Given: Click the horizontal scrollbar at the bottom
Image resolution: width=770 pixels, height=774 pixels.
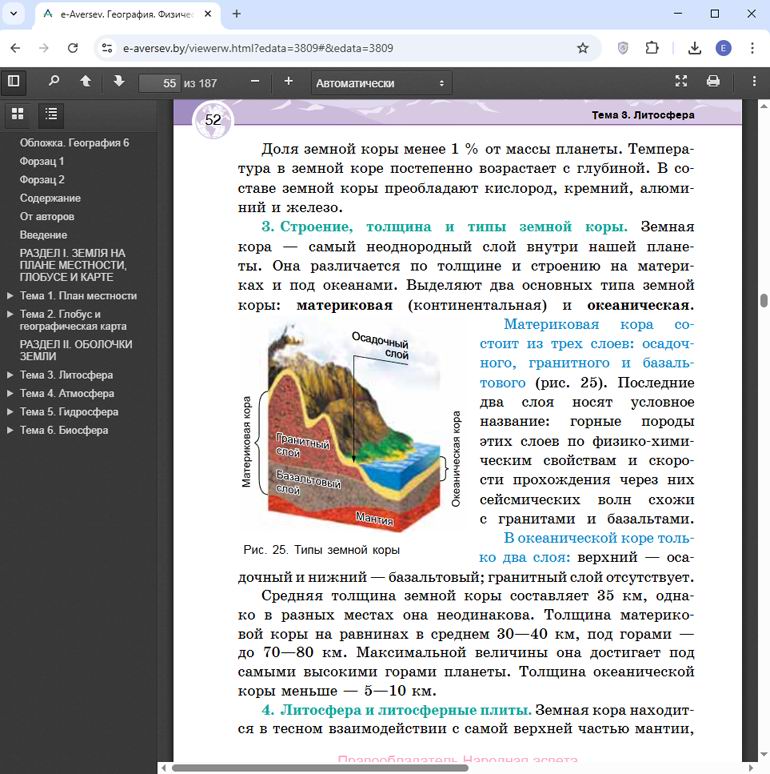Looking at the screenshot, I should [320, 767].
